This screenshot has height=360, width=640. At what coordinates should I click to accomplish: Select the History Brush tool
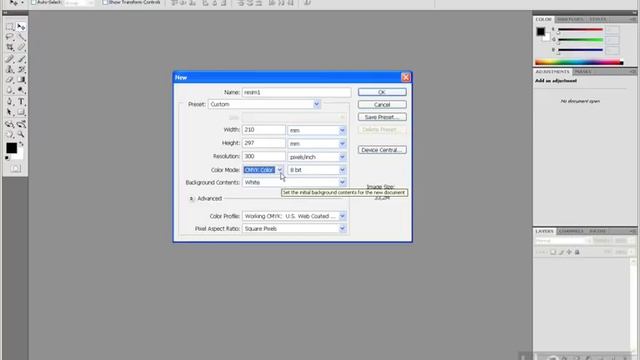pyautogui.click(x=21, y=69)
